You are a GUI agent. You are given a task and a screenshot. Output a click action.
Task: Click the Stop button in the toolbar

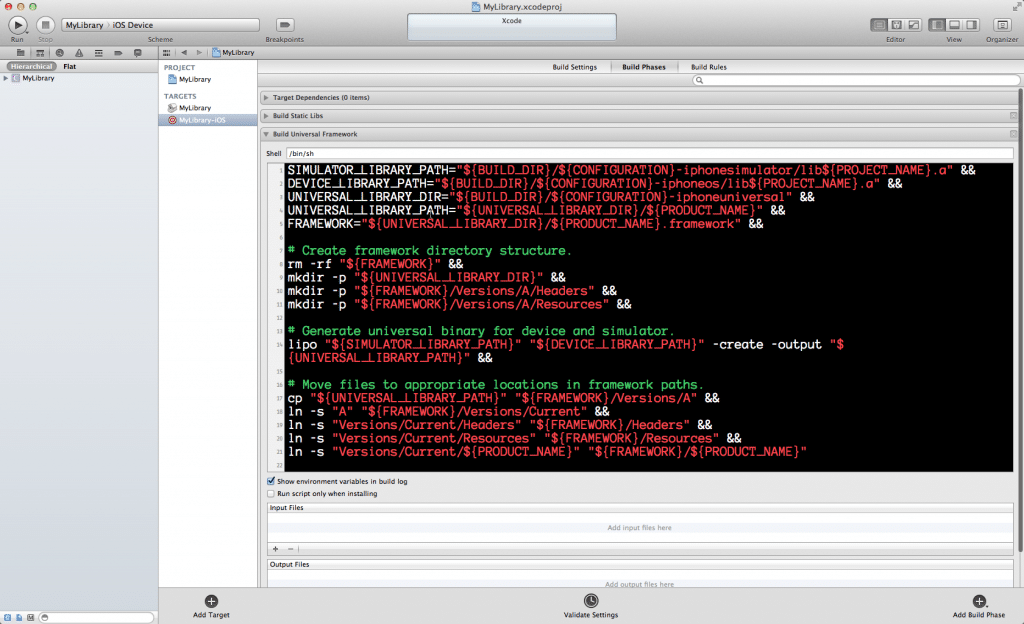tap(45, 25)
